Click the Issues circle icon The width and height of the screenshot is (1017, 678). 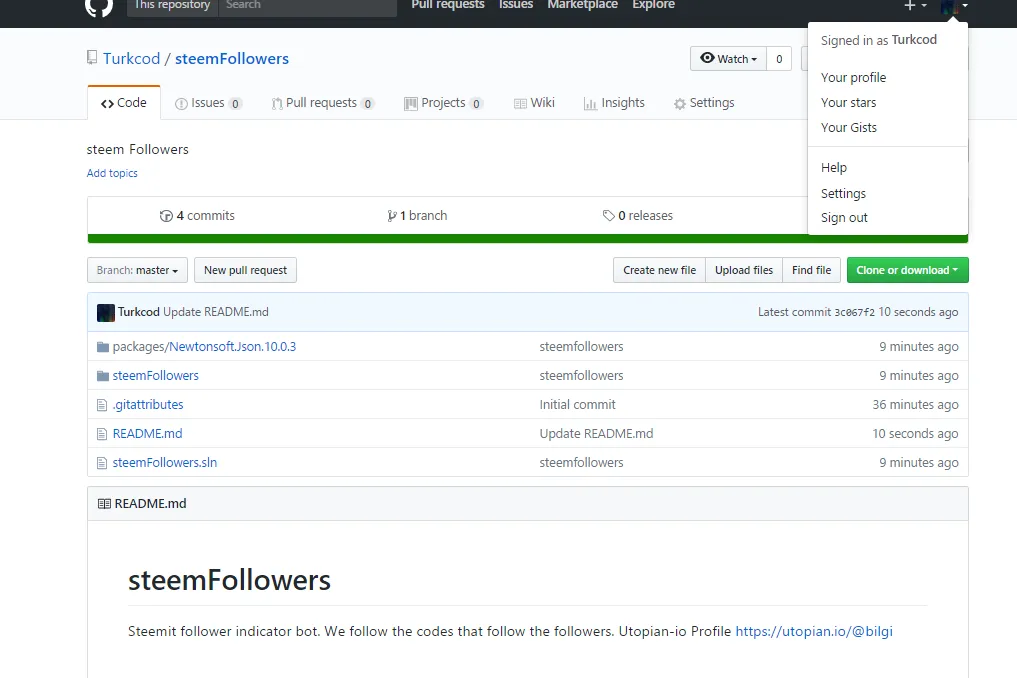click(x=182, y=104)
